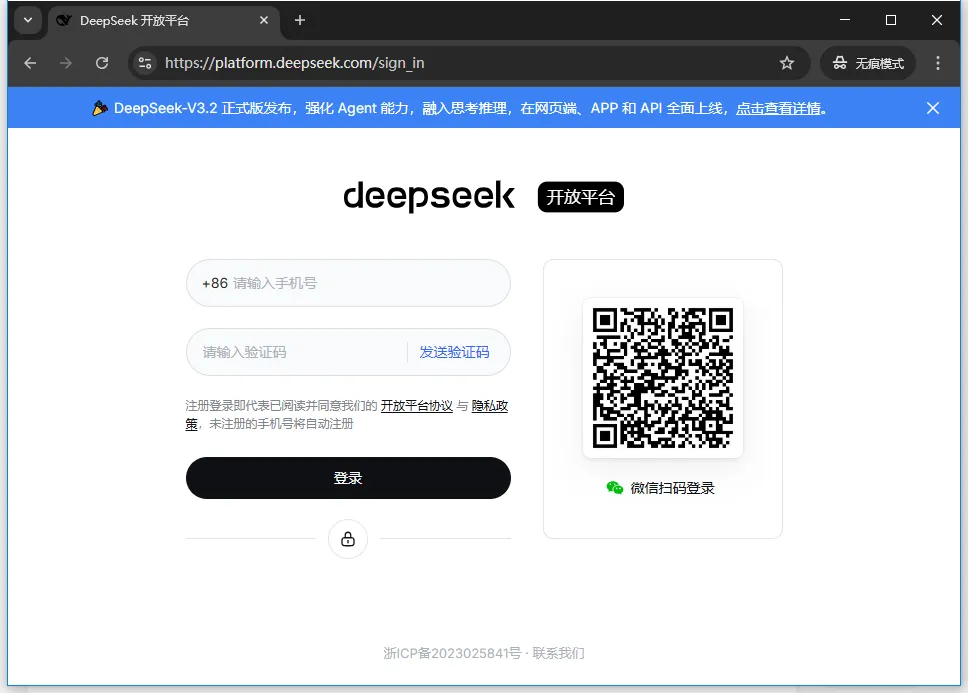Click the 登录 login button
Screen dimensions: 968x693
point(348,478)
